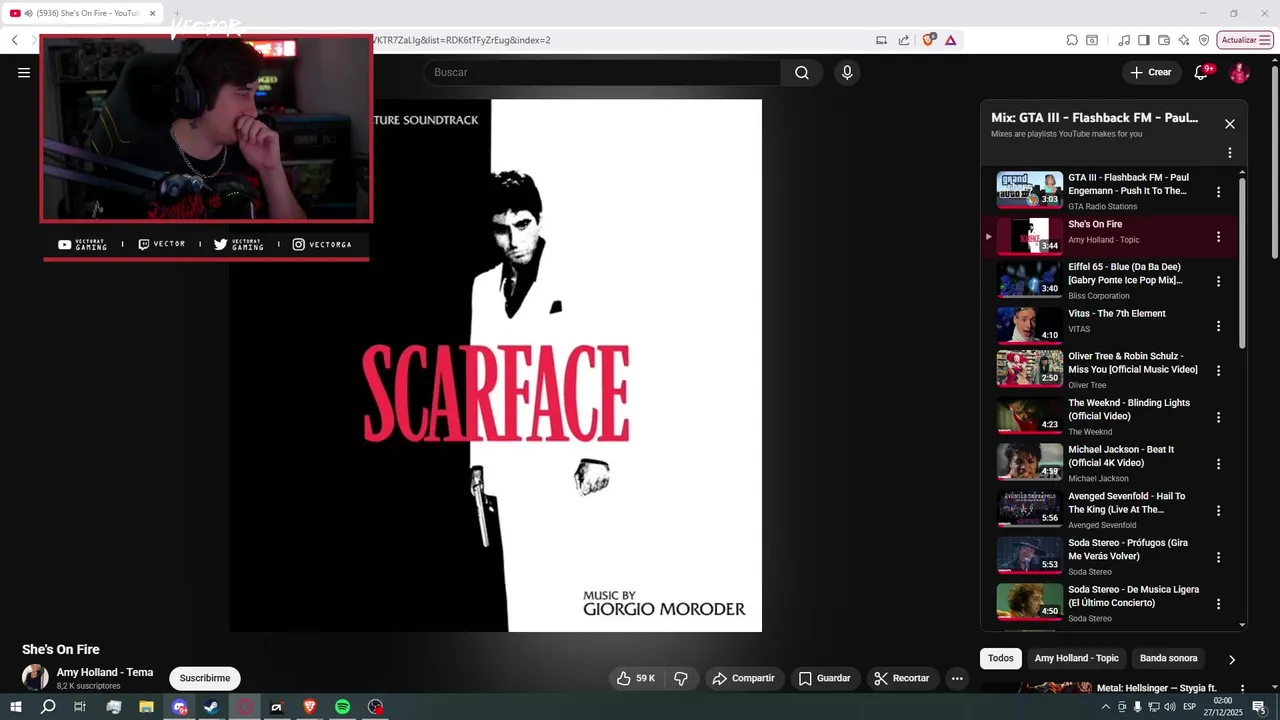This screenshot has width=1280, height=720.
Task: Open the YouTube account avatar menu
Action: point(1239,72)
